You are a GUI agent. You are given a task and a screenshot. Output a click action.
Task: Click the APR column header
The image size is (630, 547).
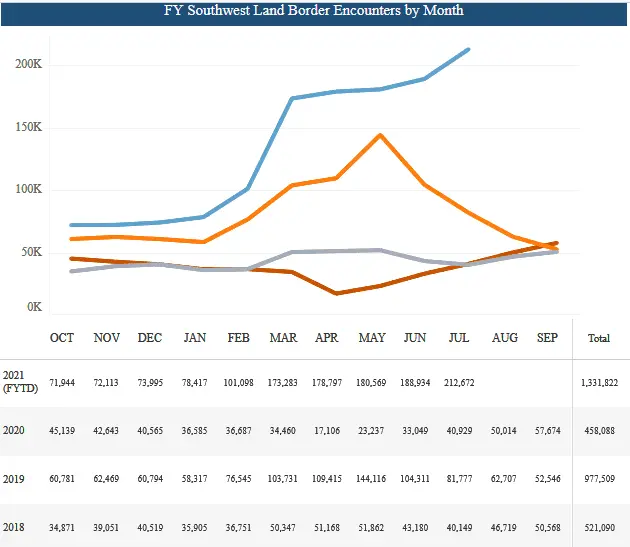pos(327,338)
